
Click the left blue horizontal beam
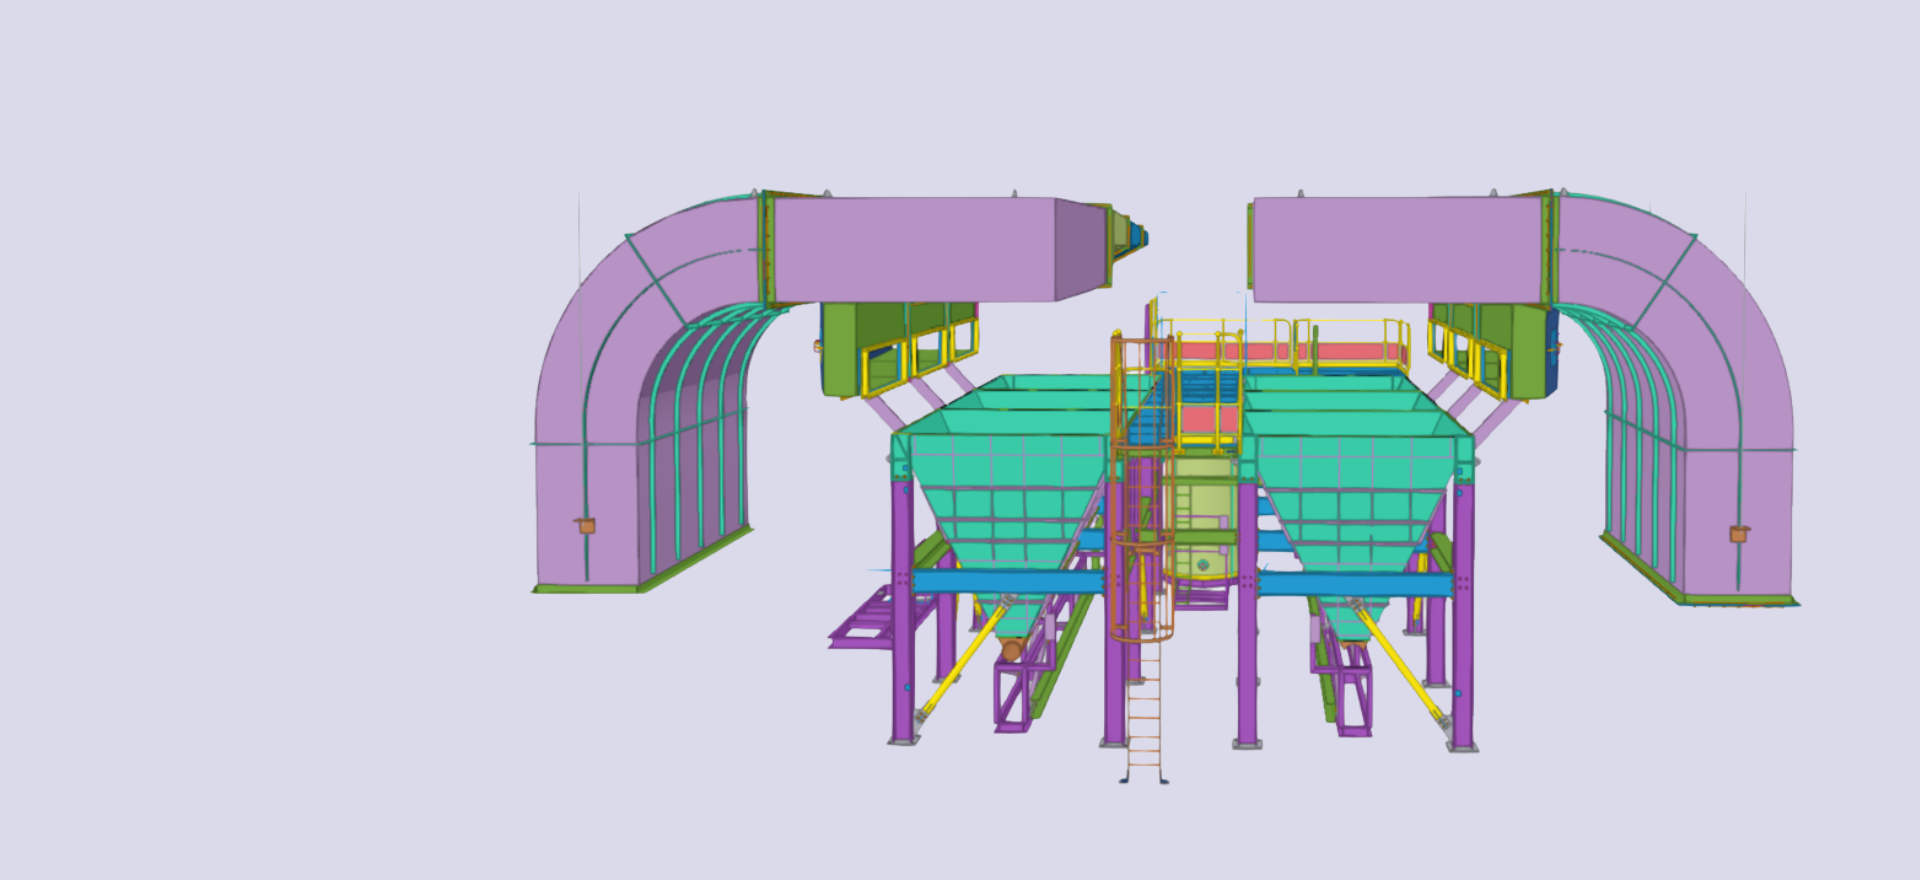click(1000, 582)
